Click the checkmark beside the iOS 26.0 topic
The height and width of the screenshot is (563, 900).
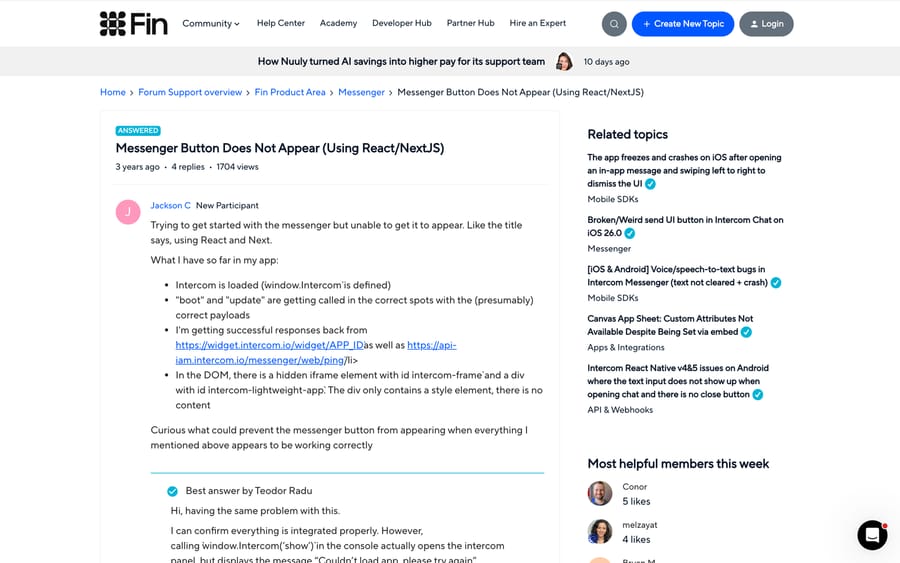630,234
